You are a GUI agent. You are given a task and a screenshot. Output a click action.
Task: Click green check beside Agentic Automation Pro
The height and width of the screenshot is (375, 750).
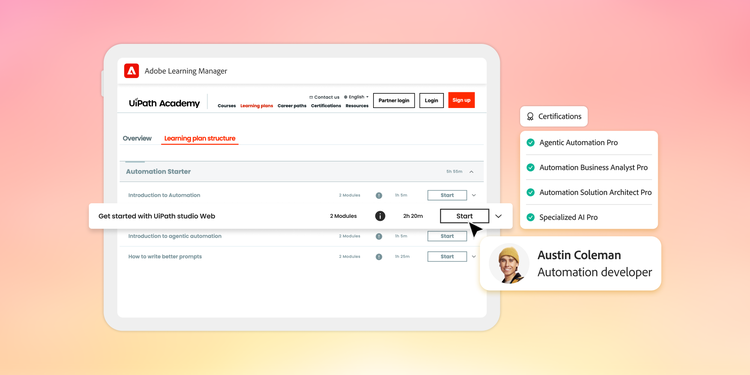pos(530,143)
